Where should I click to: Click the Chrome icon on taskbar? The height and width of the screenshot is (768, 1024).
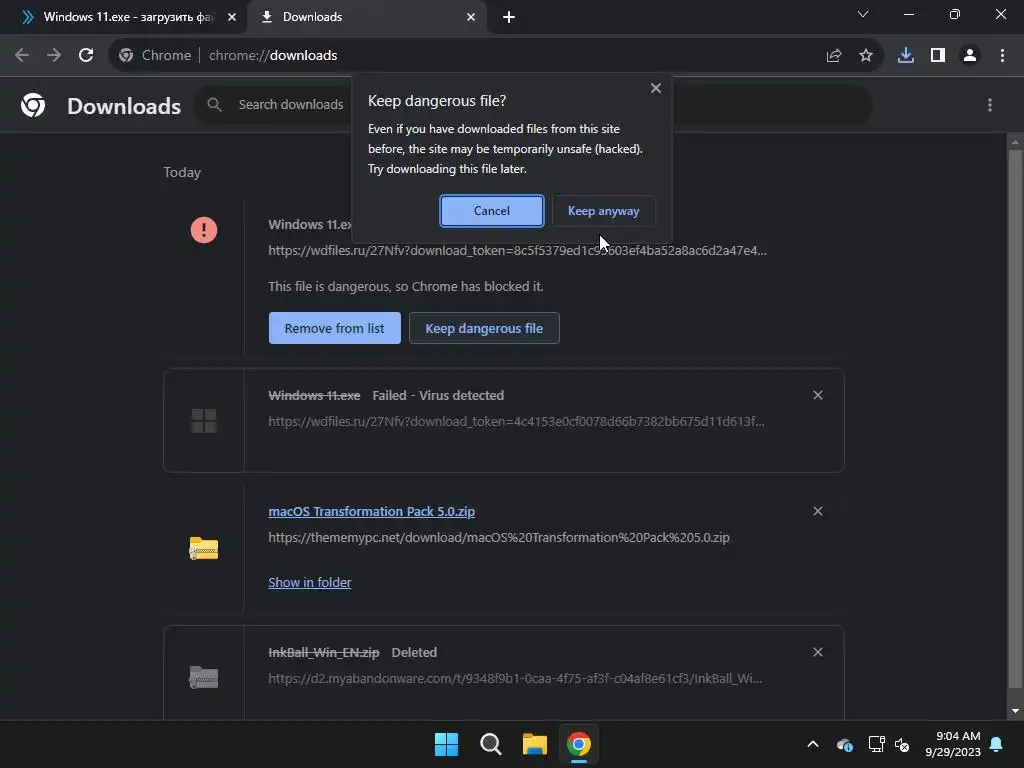(x=579, y=744)
